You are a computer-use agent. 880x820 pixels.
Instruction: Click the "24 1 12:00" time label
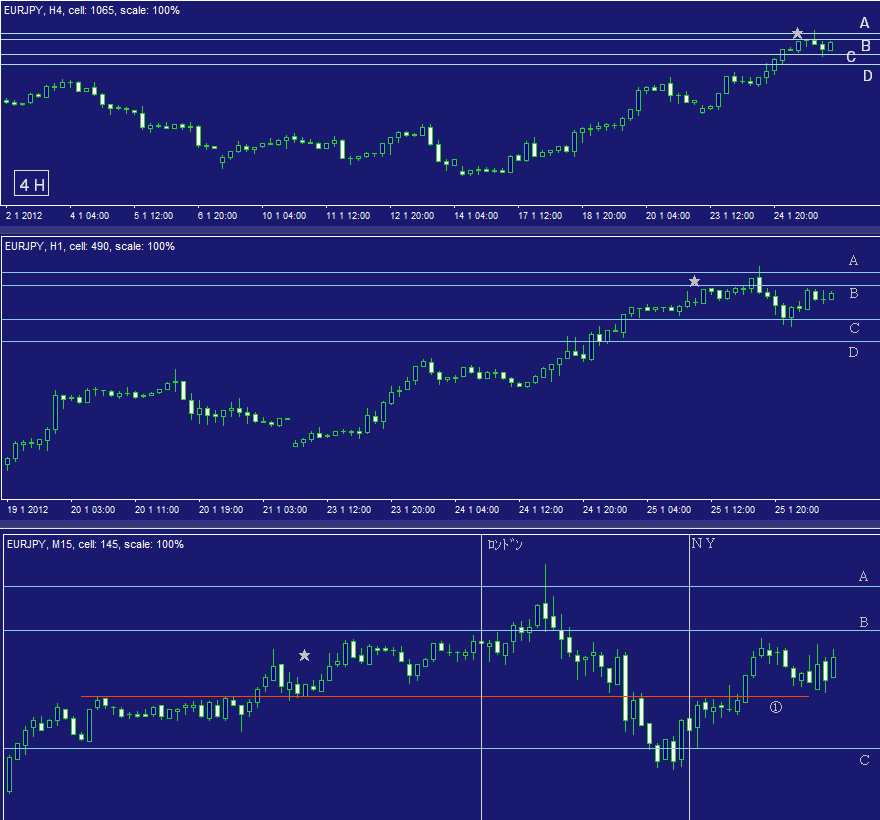point(540,510)
